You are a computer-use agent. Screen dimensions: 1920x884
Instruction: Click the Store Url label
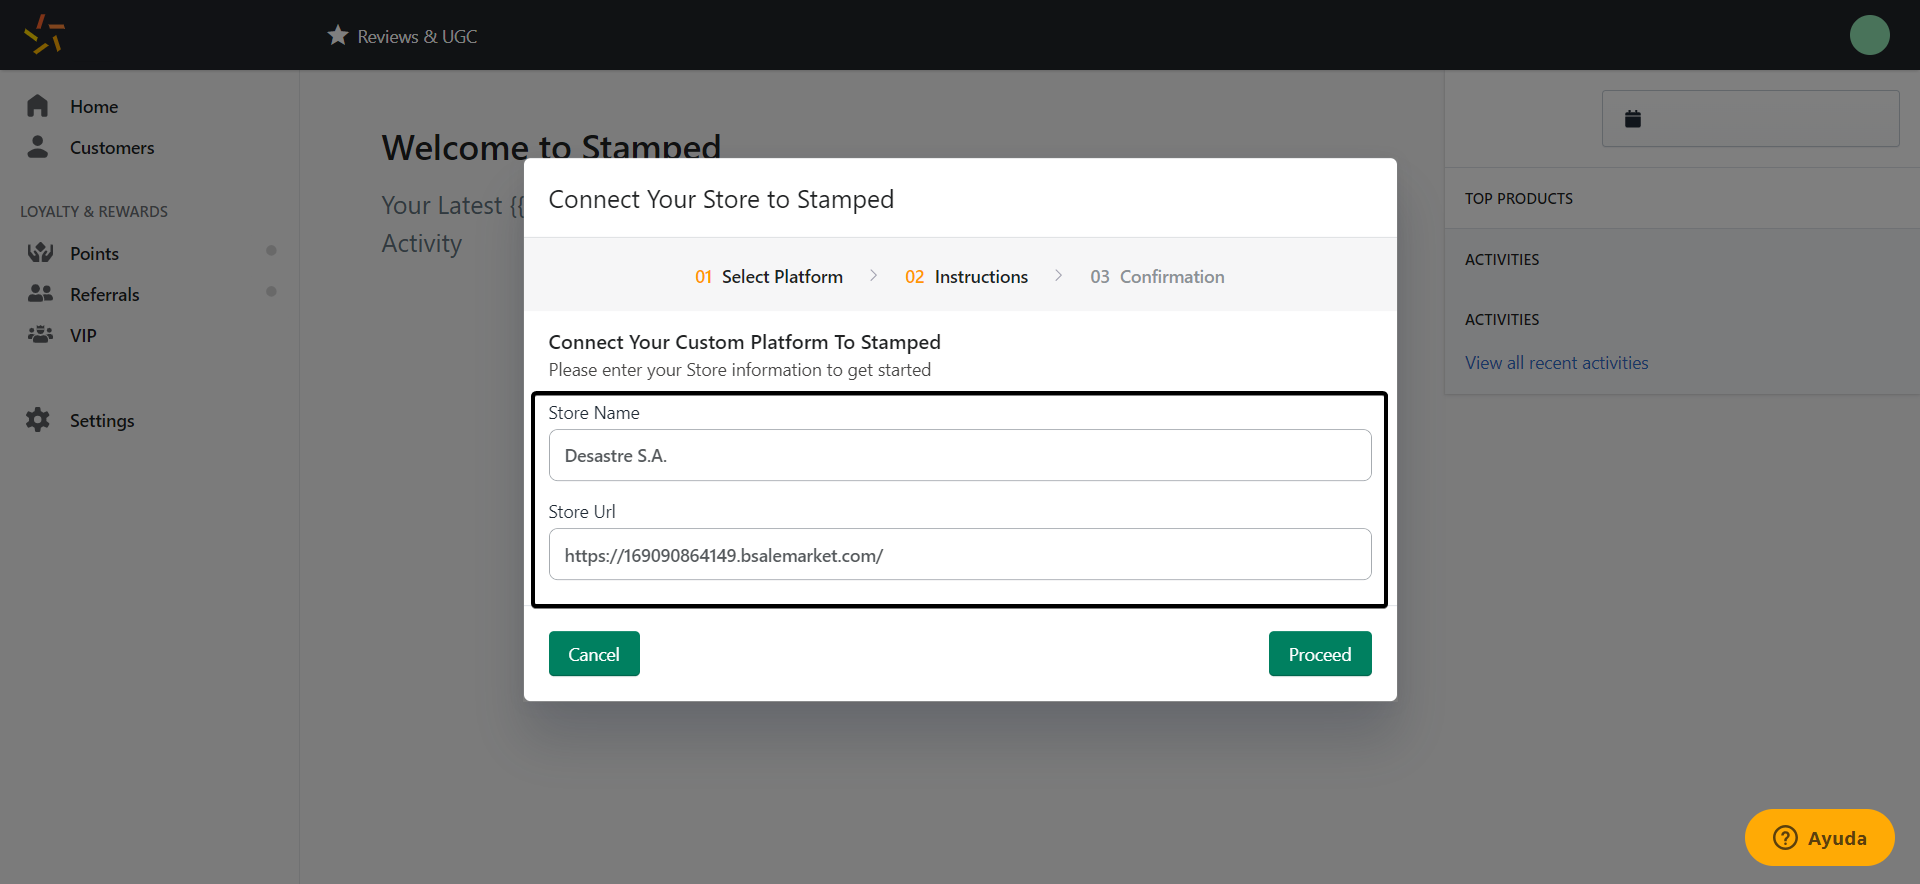pos(582,512)
